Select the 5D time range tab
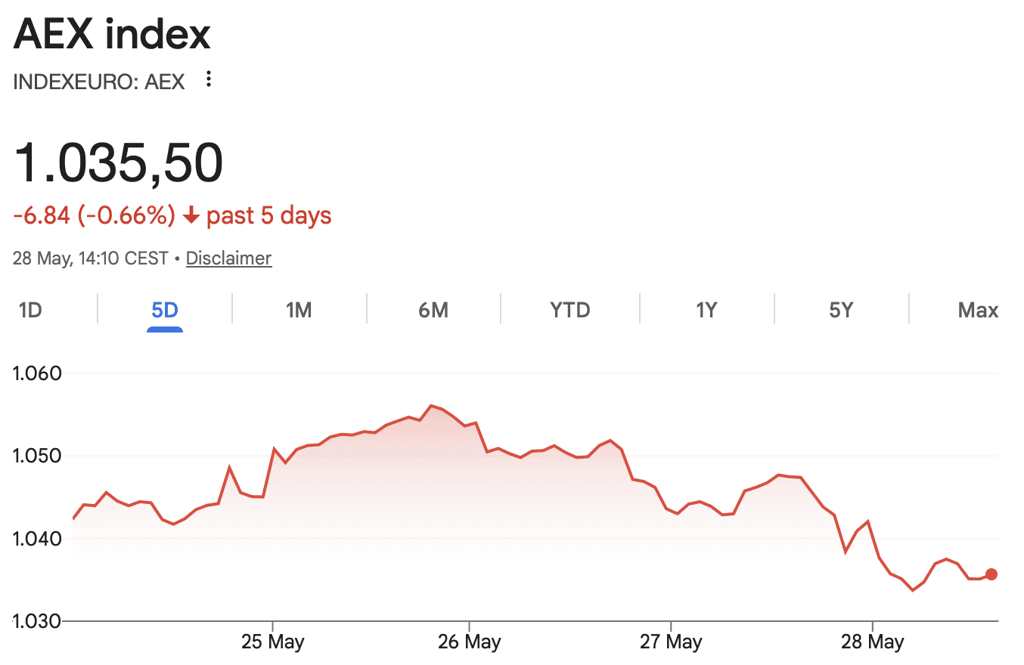This screenshot has width=1024, height=665. (x=165, y=310)
